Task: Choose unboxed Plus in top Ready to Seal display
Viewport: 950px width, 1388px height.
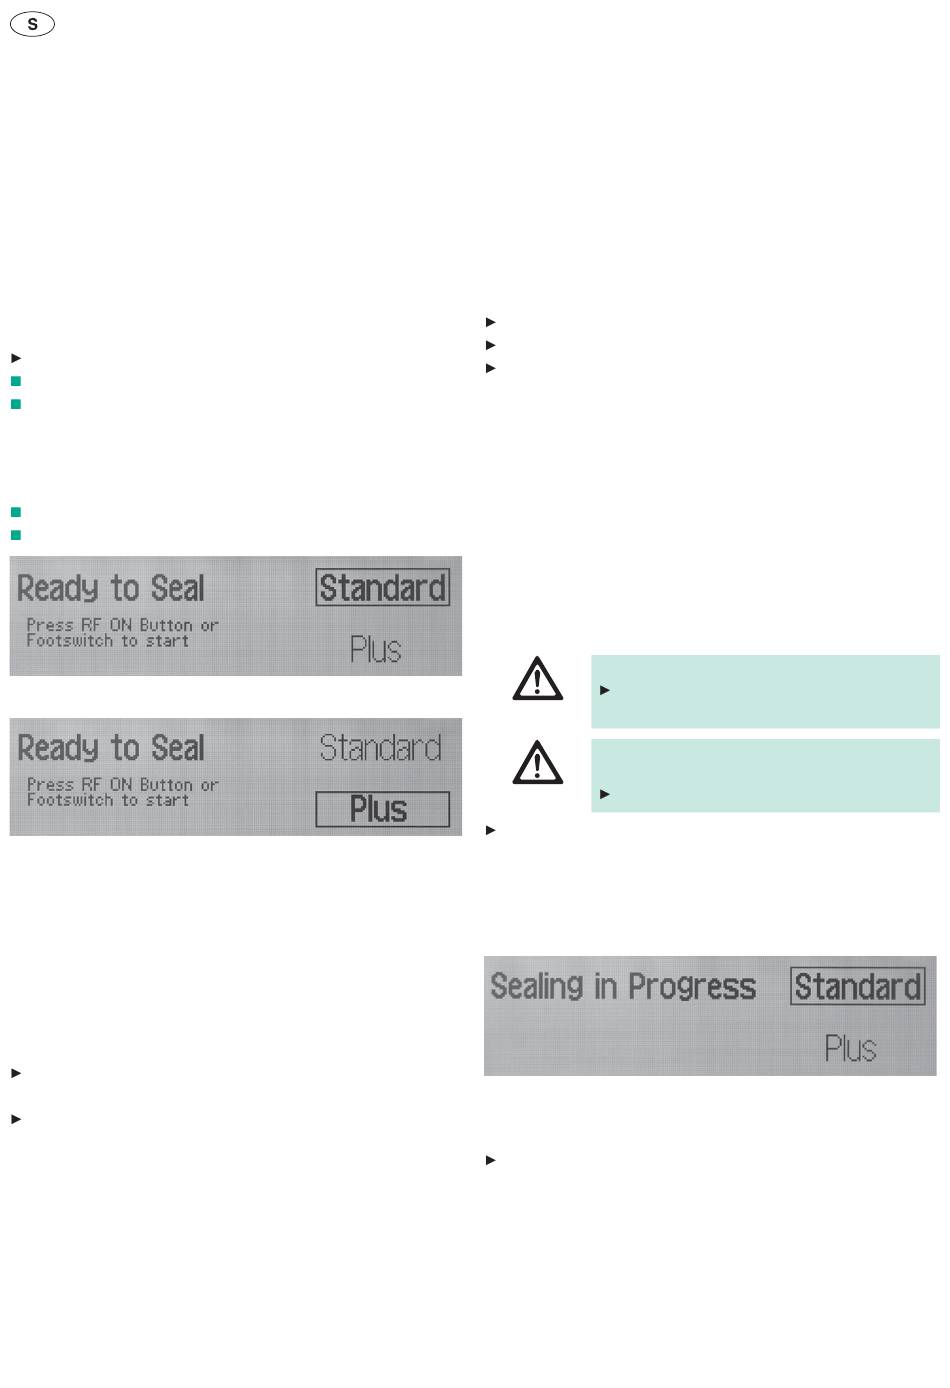Action: tap(376, 650)
